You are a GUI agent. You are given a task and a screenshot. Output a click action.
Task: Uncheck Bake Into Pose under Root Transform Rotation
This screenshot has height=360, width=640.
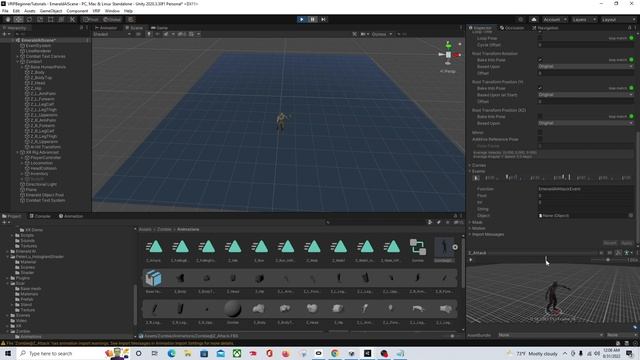point(540,60)
